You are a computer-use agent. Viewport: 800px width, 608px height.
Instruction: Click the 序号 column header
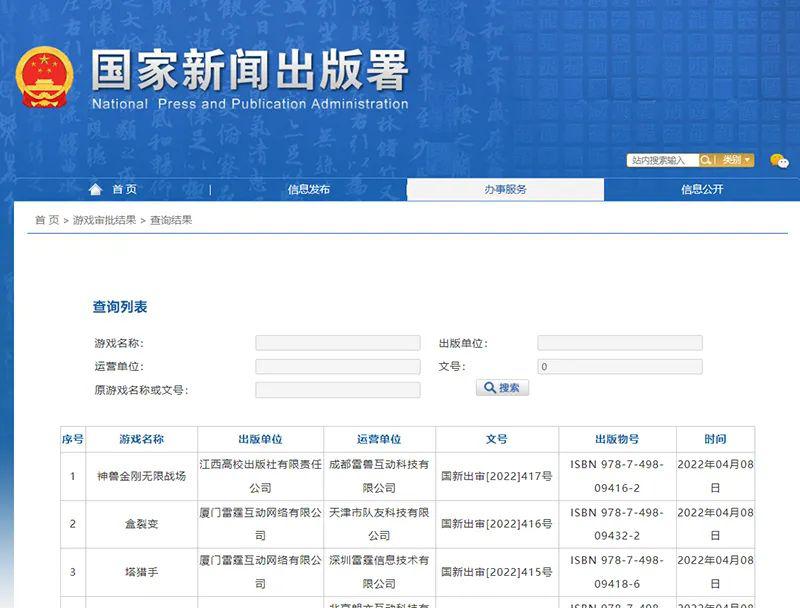click(x=72, y=439)
